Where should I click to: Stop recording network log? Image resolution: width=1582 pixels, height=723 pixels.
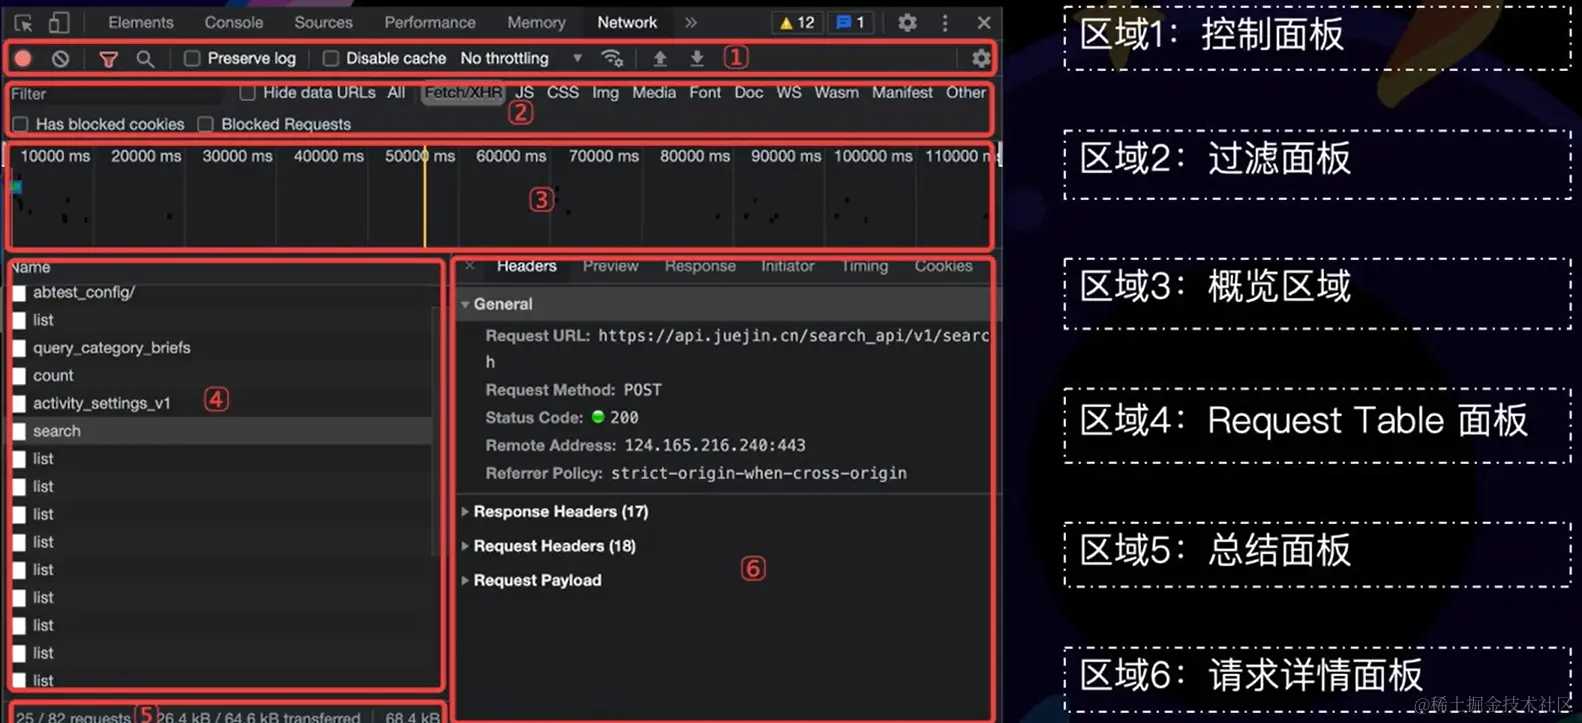[23, 58]
